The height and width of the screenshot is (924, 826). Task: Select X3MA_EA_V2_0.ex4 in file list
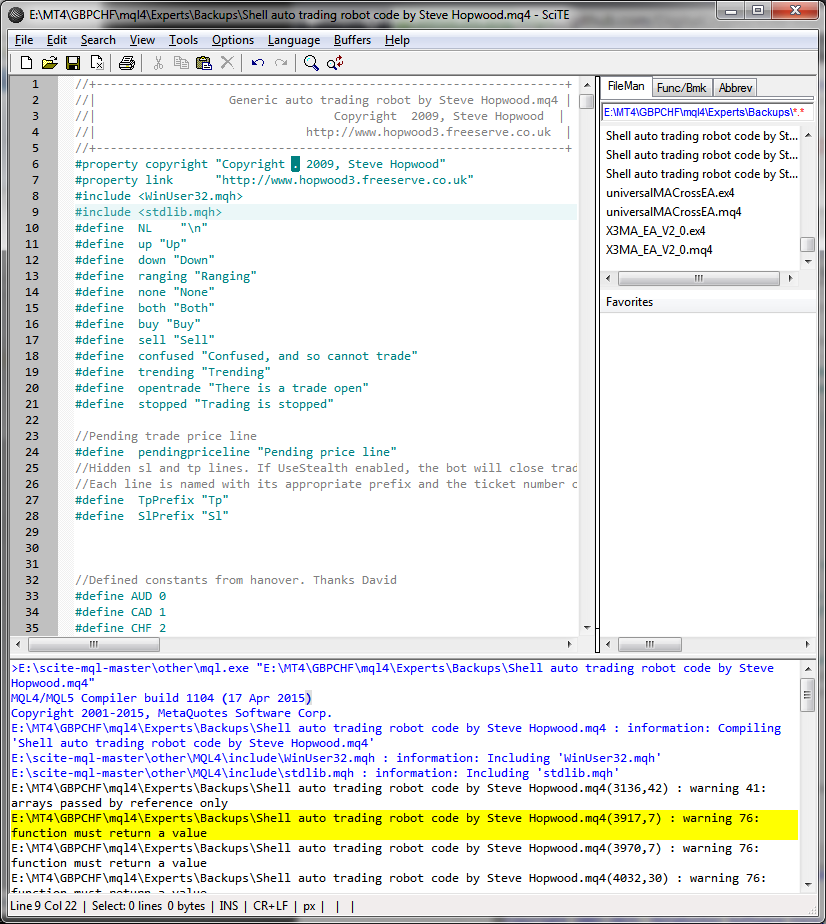[x=655, y=230]
